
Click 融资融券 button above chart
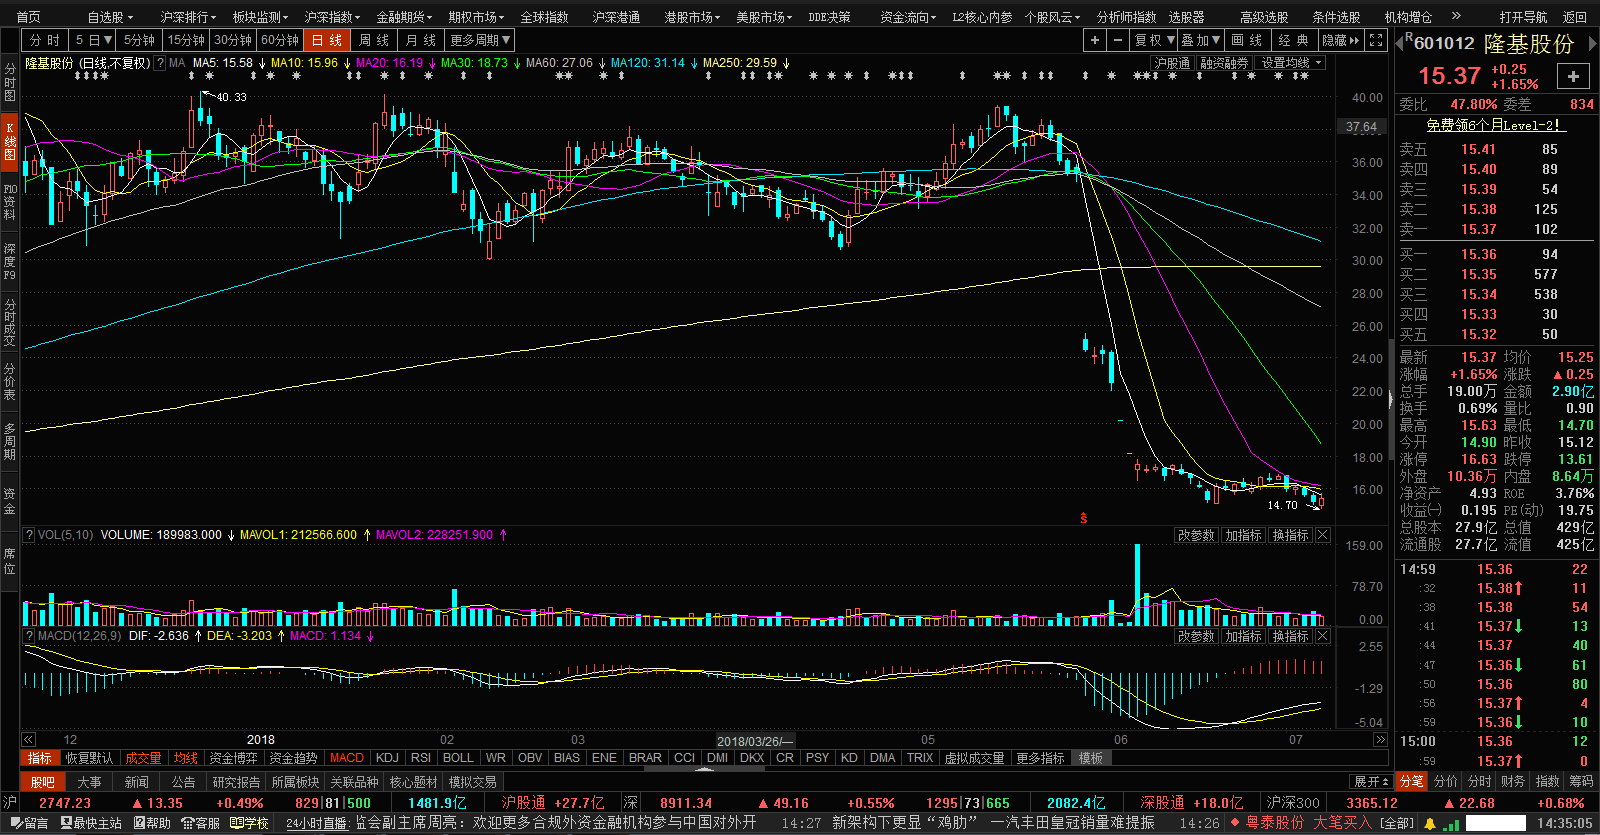point(1225,63)
